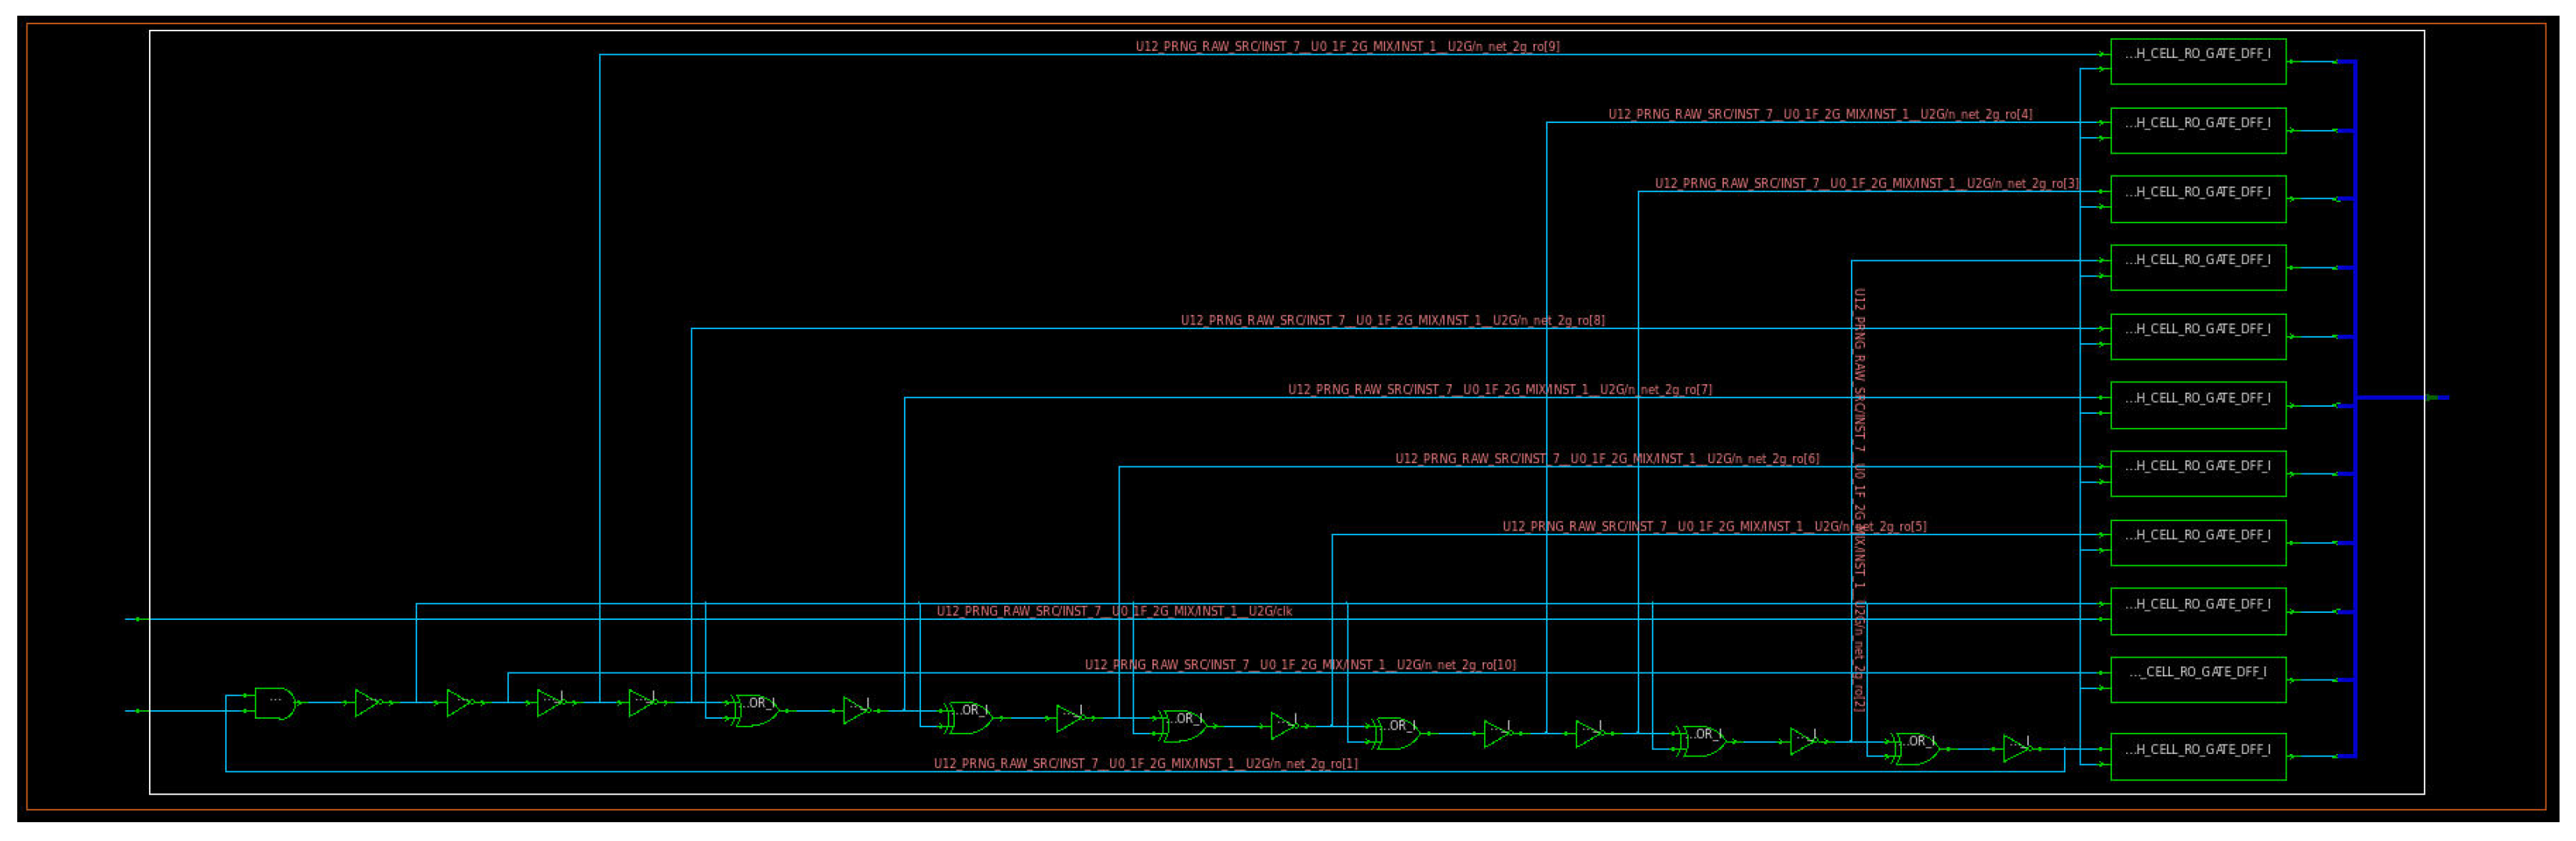Select net label ending 'n_net_2g_ro[5]'
The height and width of the screenshot is (841, 2576).
click(x=1714, y=526)
